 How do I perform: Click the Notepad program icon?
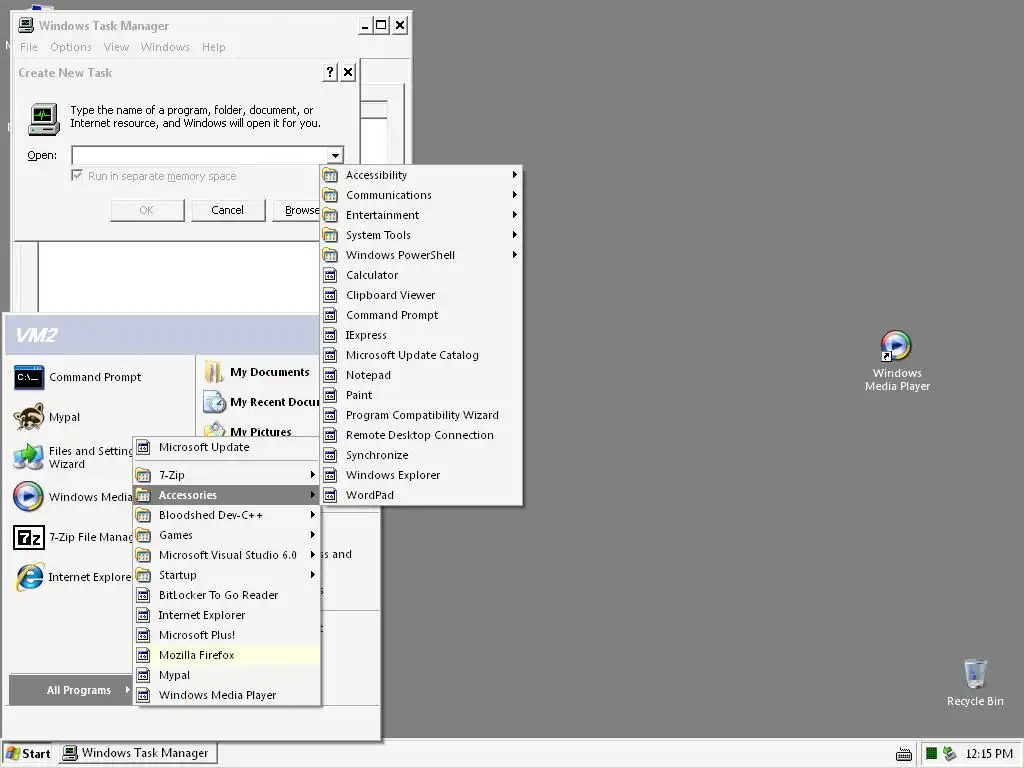pyautogui.click(x=330, y=376)
